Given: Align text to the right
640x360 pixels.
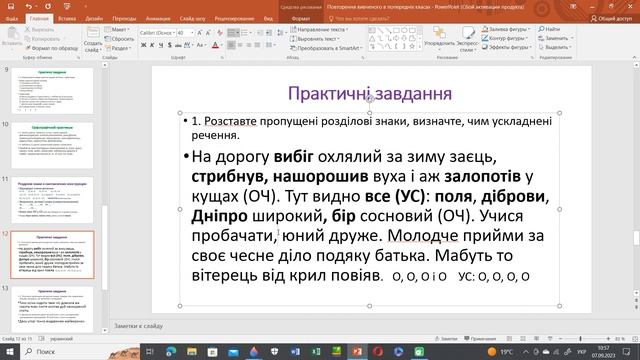Looking at the screenshot, I should (249, 45).
